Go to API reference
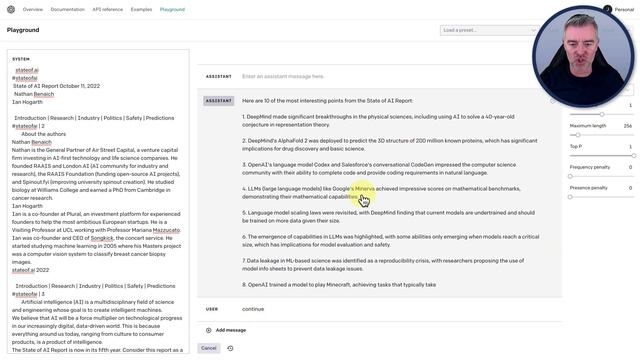The height and width of the screenshot is (360, 640). pyautogui.click(x=108, y=9)
